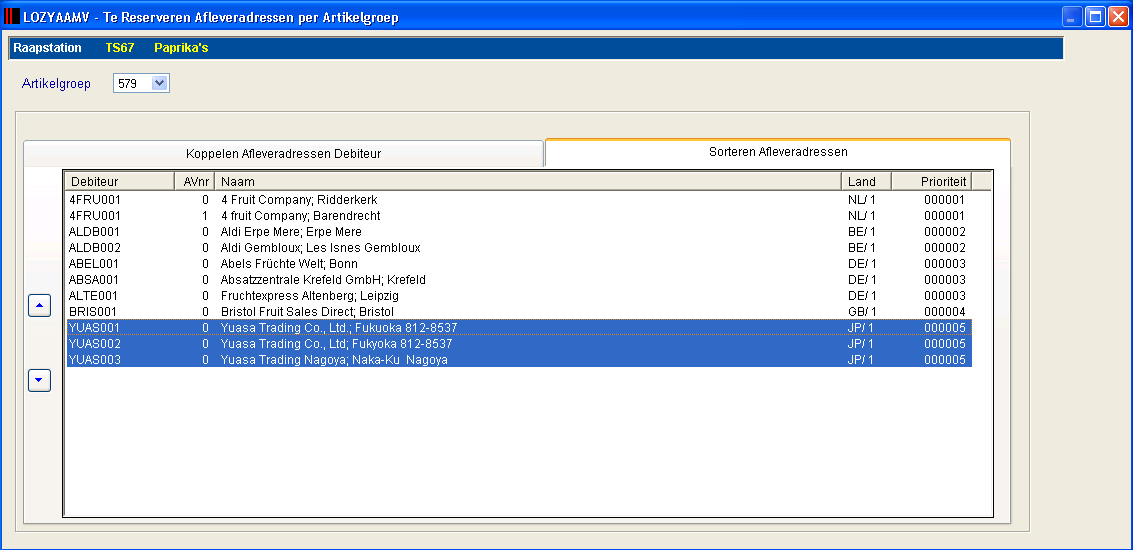Screen dimensions: 1133x550
Task: Click the red application icon in title bar
Action: pyautogui.click(x=12, y=17)
